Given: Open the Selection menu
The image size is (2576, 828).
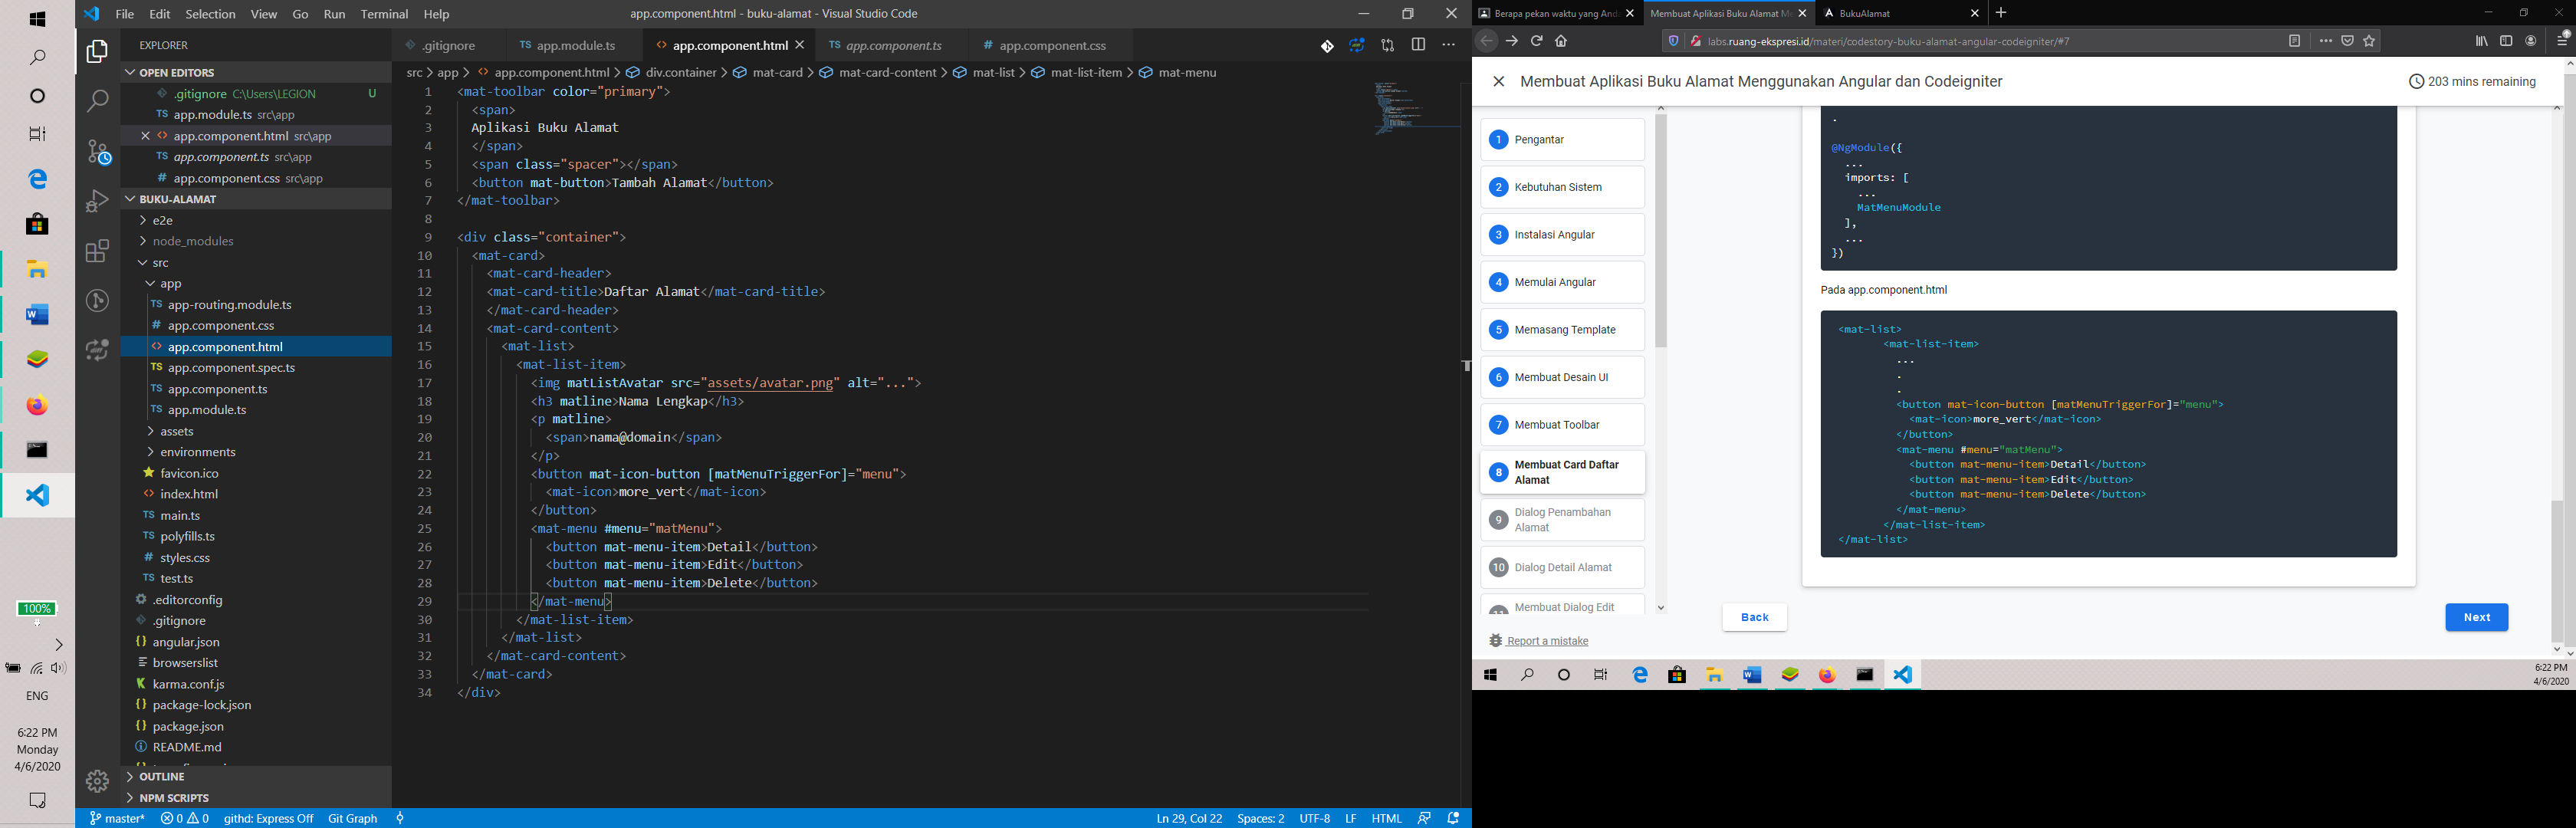Looking at the screenshot, I should pyautogui.click(x=210, y=14).
